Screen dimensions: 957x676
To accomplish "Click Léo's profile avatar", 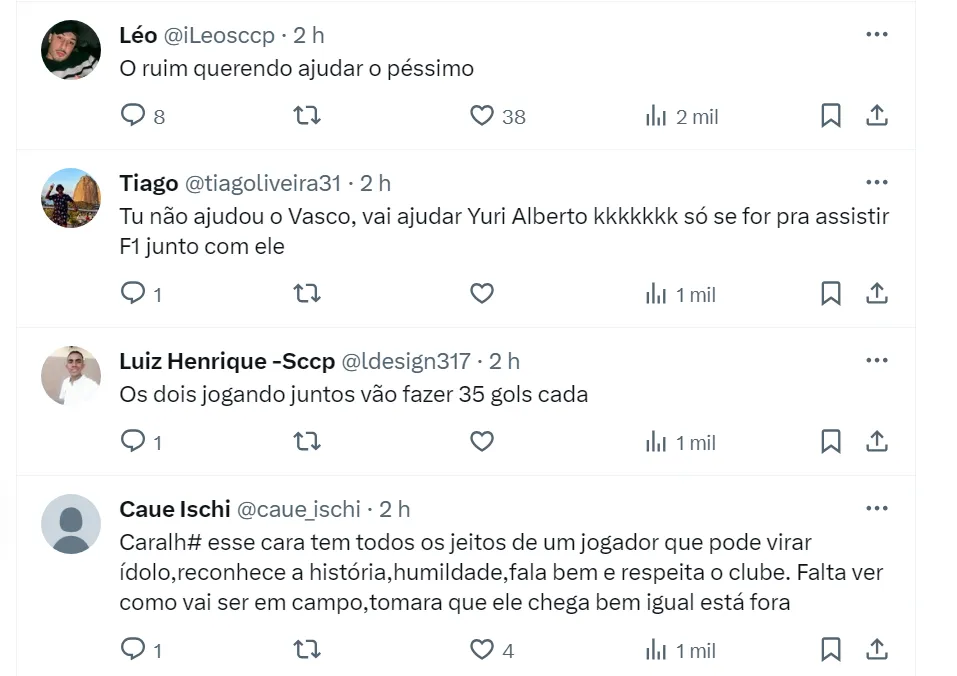I will pyautogui.click(x=71, y=50).
